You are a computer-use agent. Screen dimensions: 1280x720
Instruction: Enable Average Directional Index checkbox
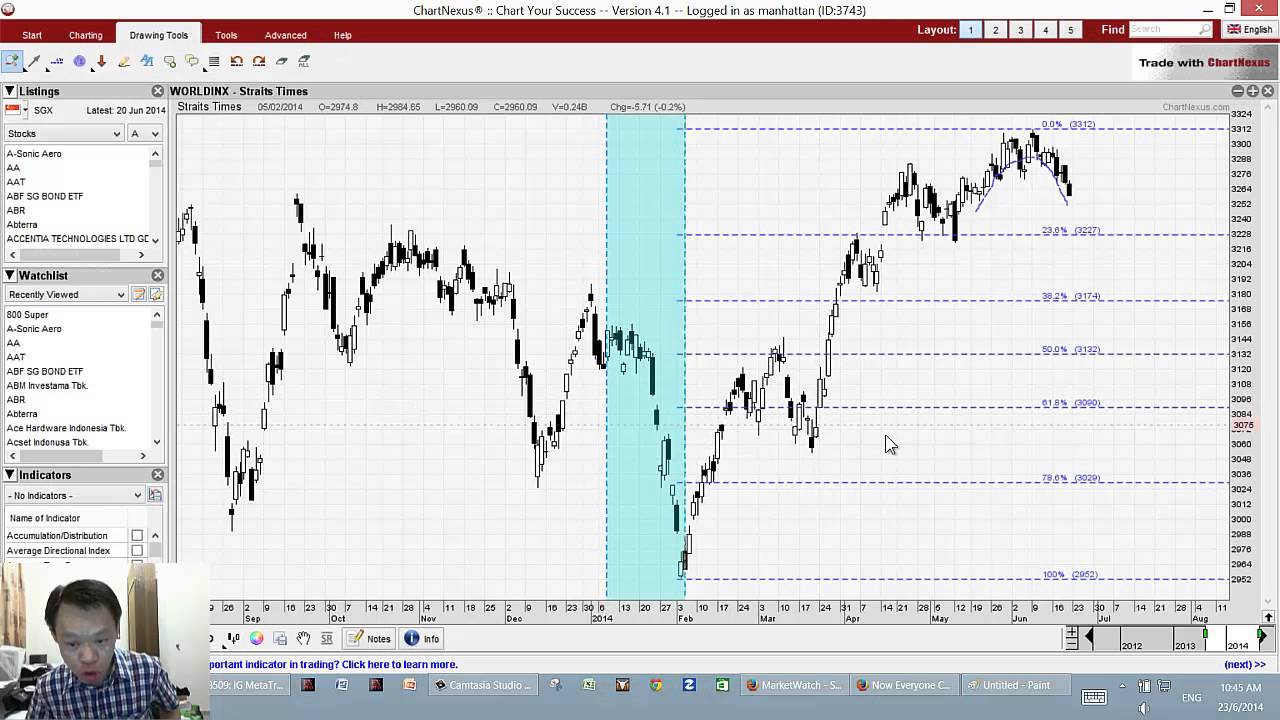point(137,551)
